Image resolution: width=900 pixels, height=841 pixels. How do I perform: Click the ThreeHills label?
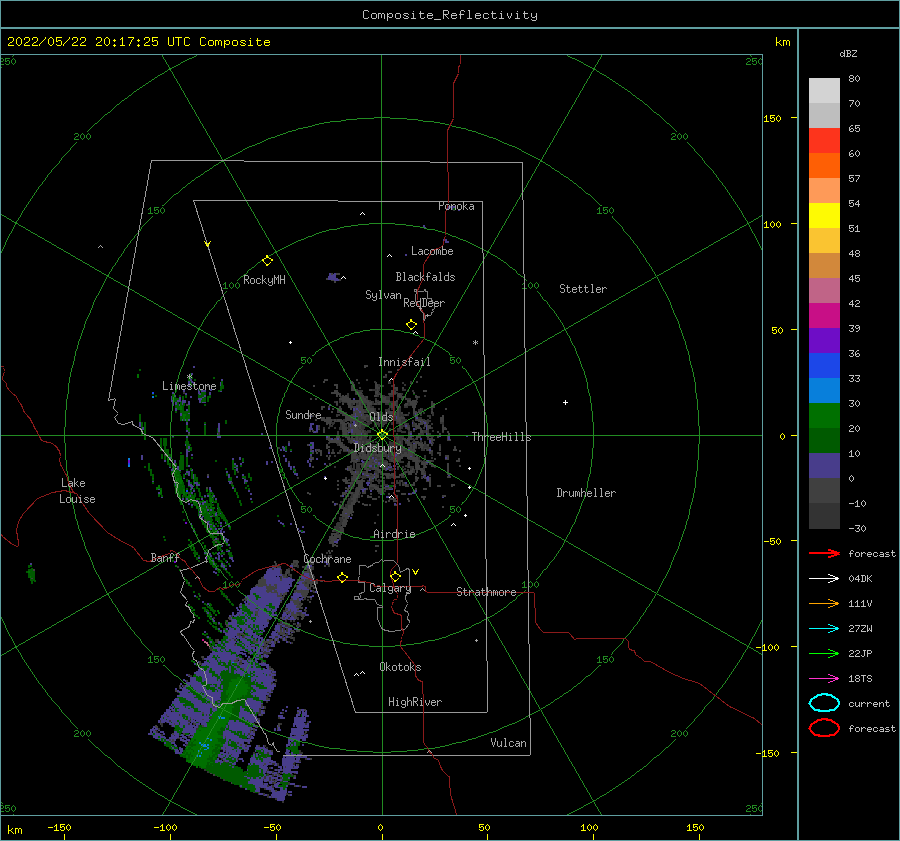[502, 437]
